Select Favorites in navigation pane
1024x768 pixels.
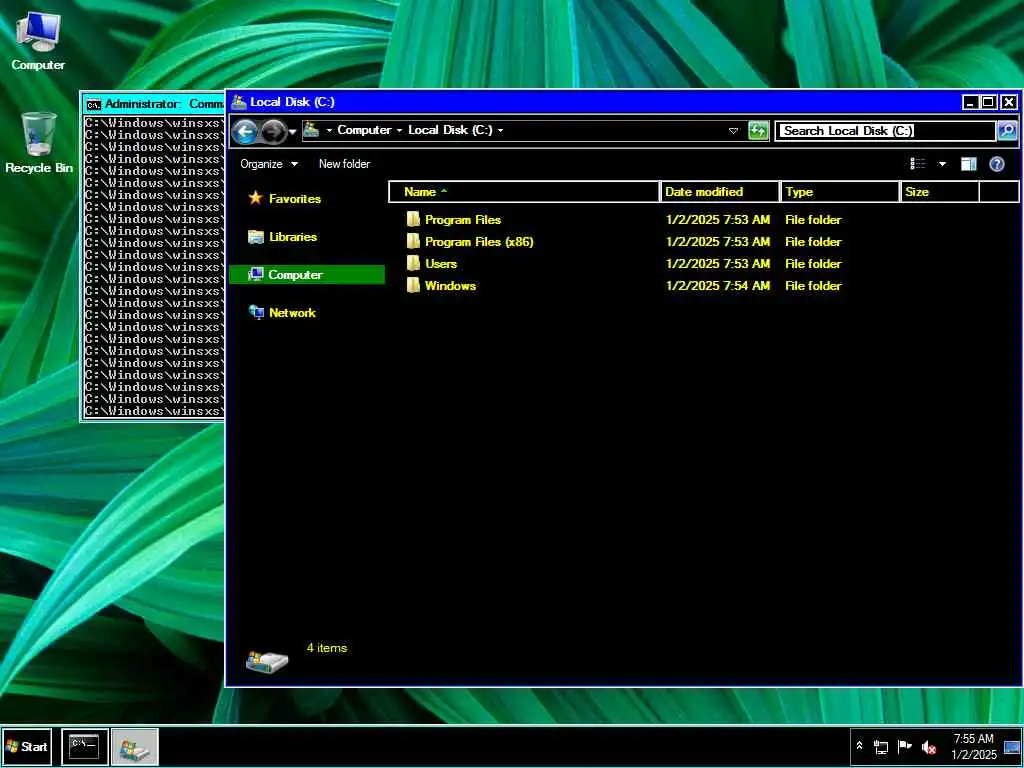(295, 199)
